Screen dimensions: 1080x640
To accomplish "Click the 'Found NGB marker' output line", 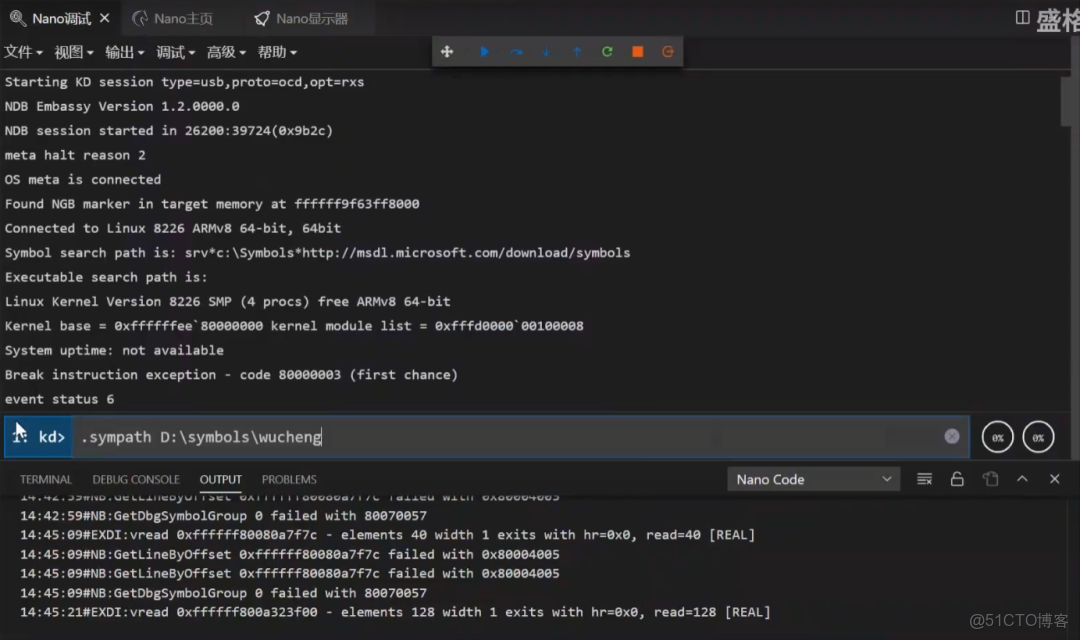I will point(212,204).
